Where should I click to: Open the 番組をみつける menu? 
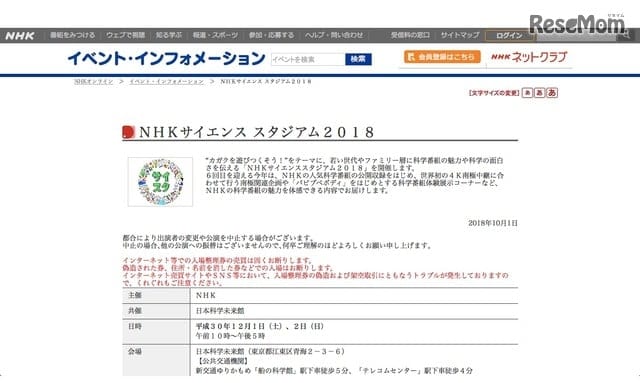click(x=72, y=36)
